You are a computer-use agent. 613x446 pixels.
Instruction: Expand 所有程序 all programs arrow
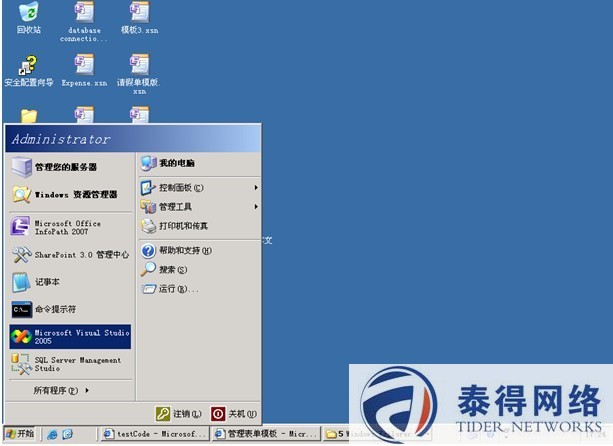pyautogui.click(x=87, y=390)
